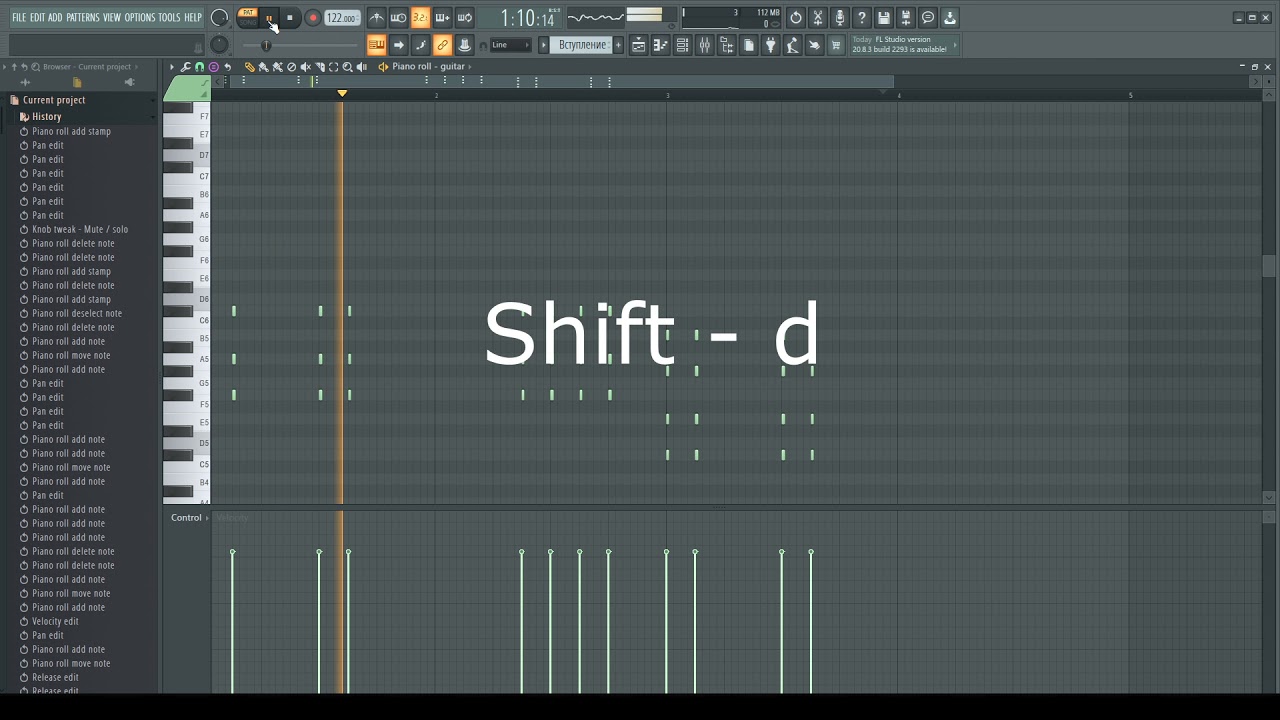Click the question mark help icon
1280x720 pixels.
[862, 18]
